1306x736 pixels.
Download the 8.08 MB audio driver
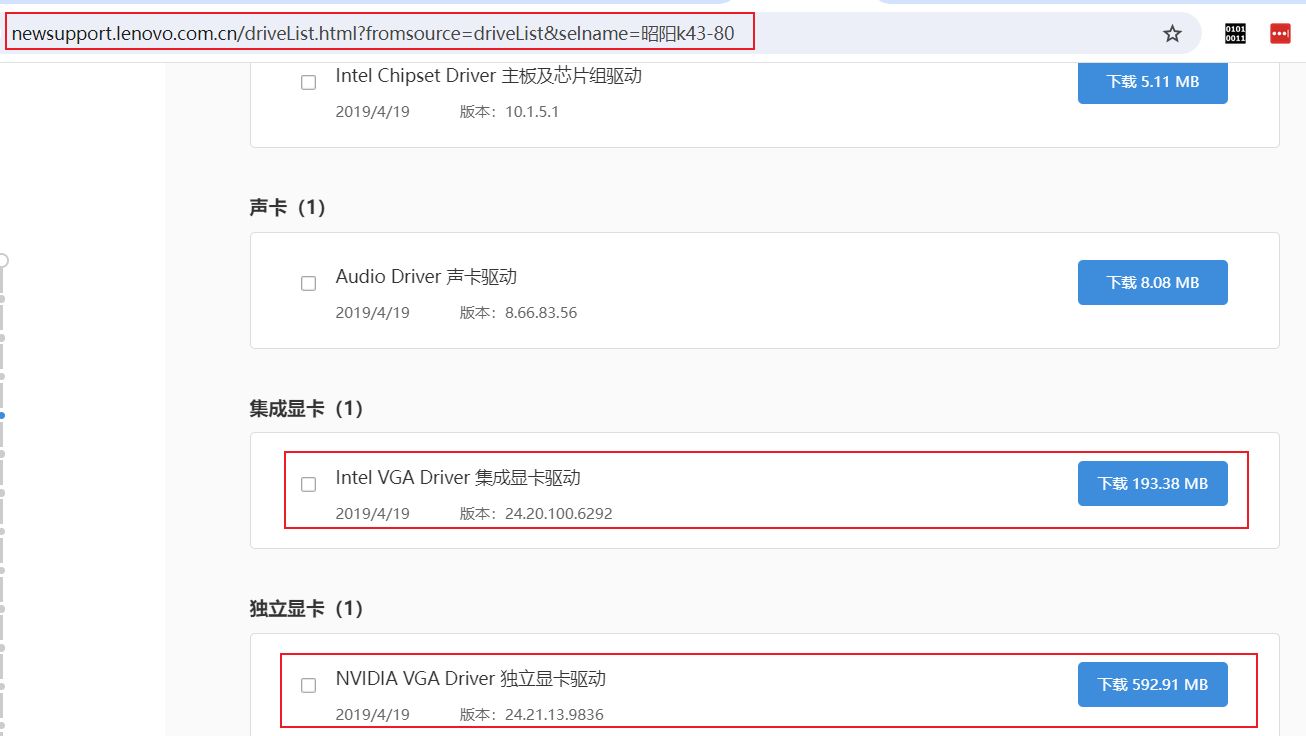[1152, 283]
